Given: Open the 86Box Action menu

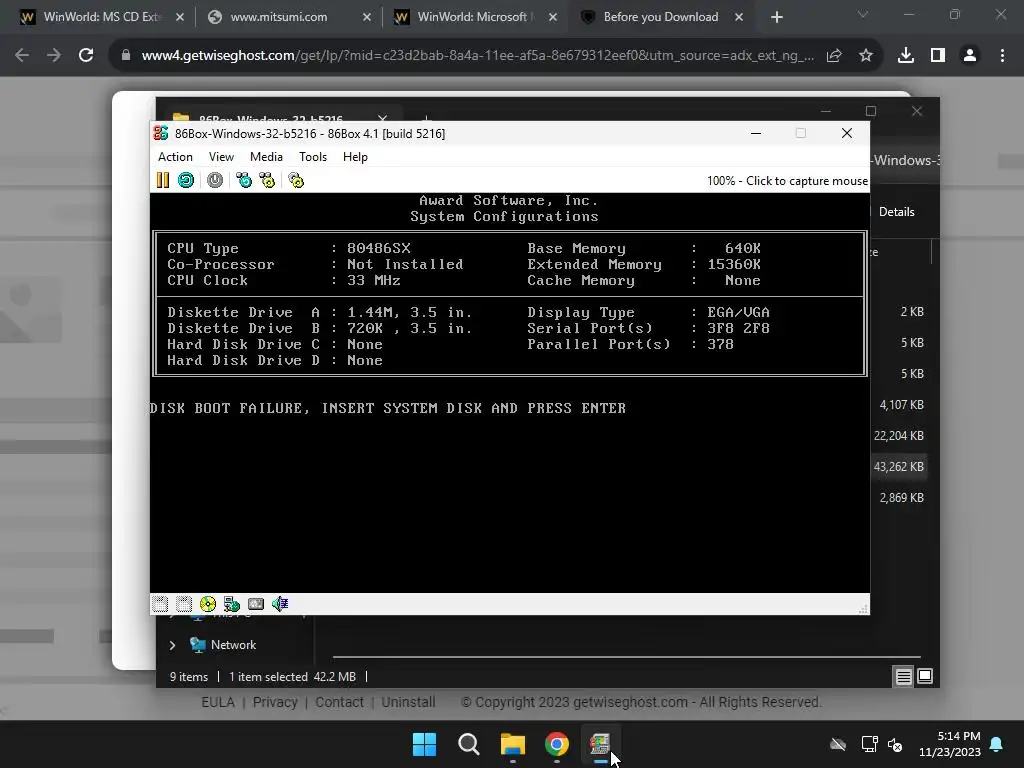Looking at the screenshot, I should (175, 157).
